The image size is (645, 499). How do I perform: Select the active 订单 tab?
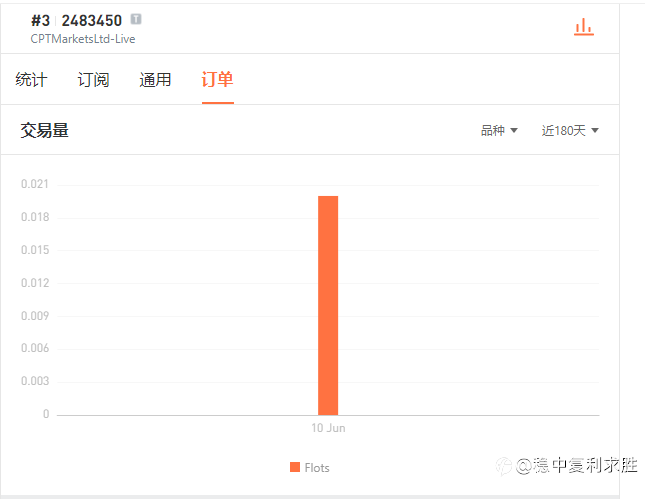(x=218, y=79)
